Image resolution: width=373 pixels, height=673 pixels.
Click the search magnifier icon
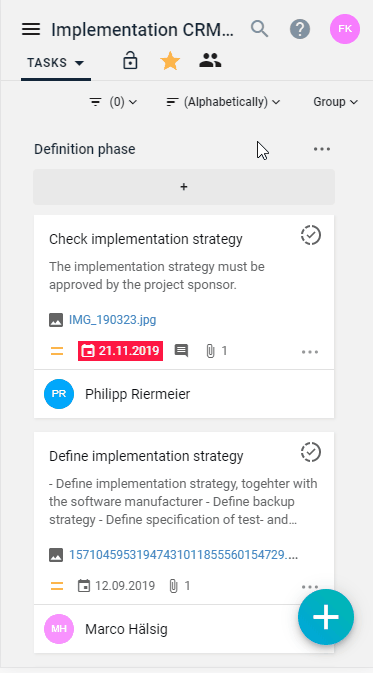click(x=259, y=29)
